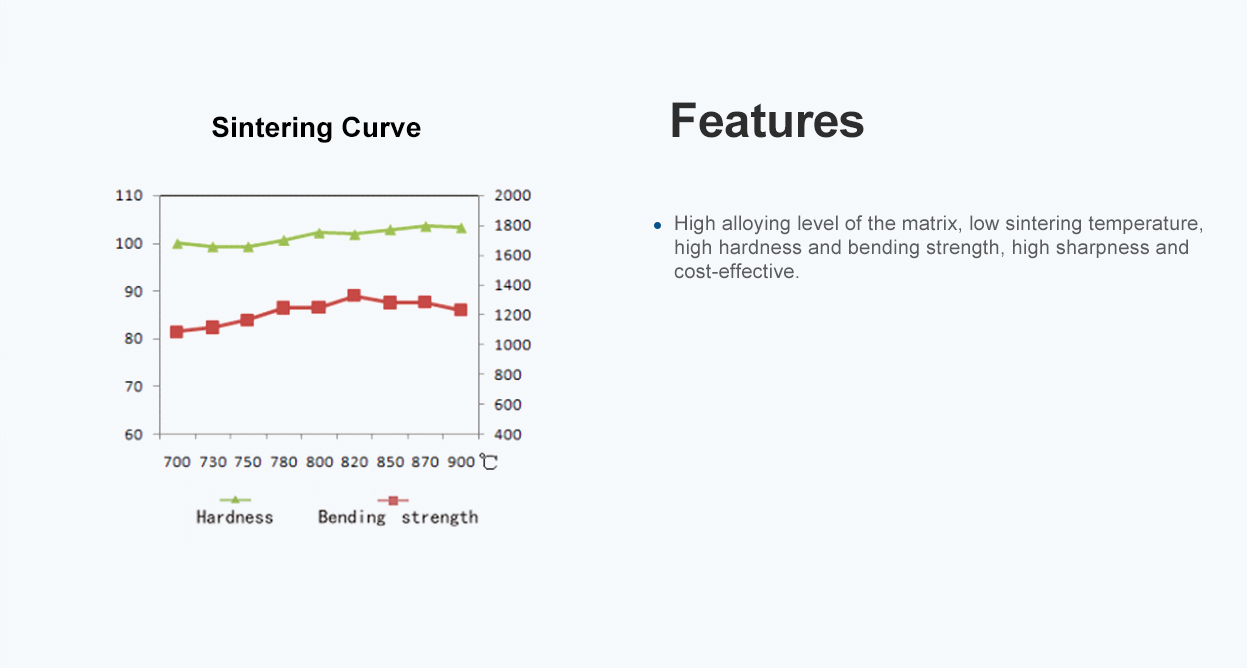Click the Hardness legend label
The image size is (1247, 668).
[234, 517]
